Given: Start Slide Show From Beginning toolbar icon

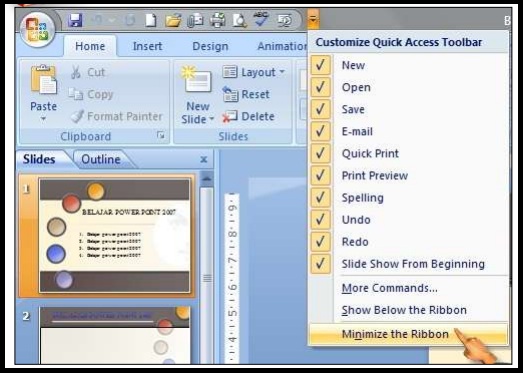Looking at the screenshot, I should (284, 21).
